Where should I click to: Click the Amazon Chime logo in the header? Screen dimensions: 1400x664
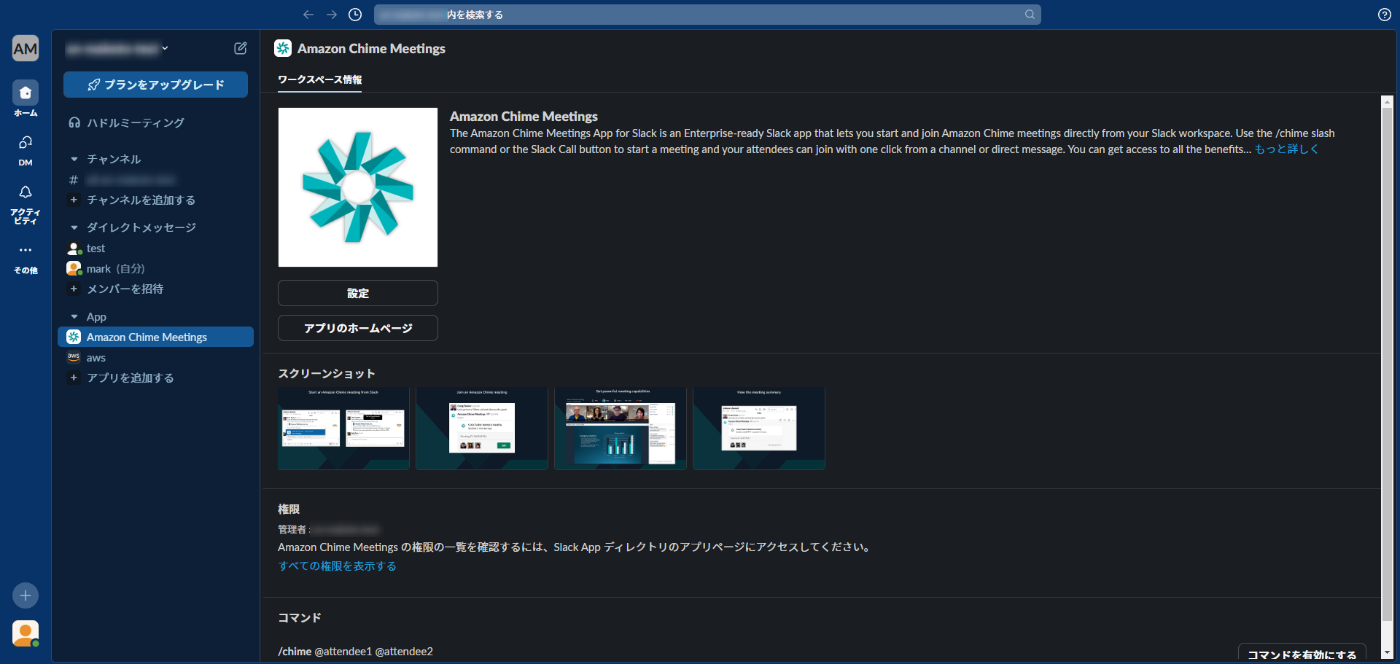[283, 48]
